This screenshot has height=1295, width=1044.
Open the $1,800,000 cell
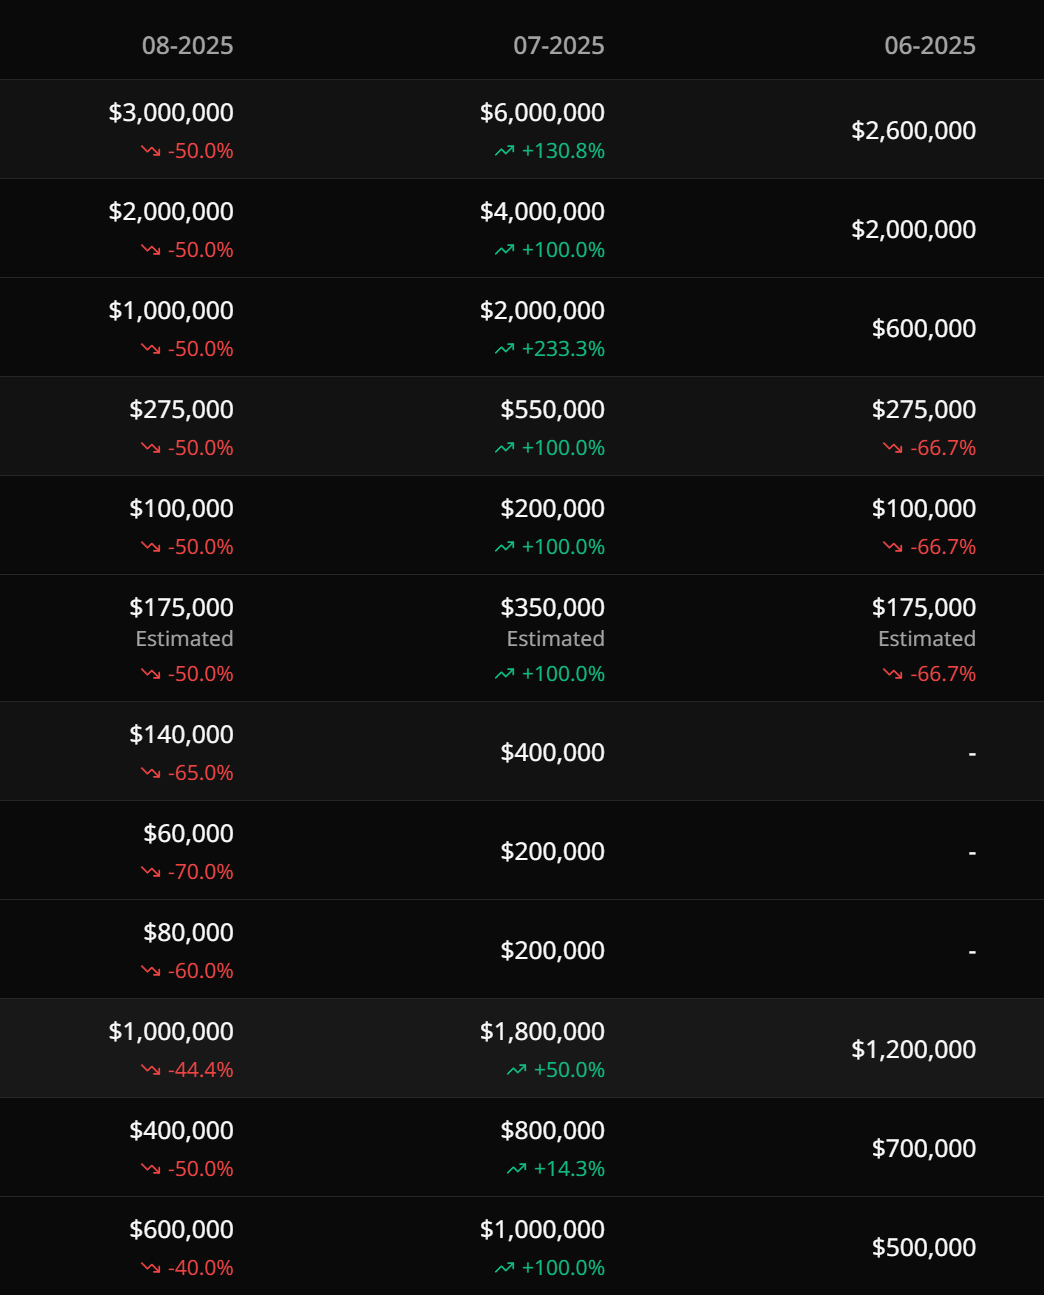pos(542,1031)
